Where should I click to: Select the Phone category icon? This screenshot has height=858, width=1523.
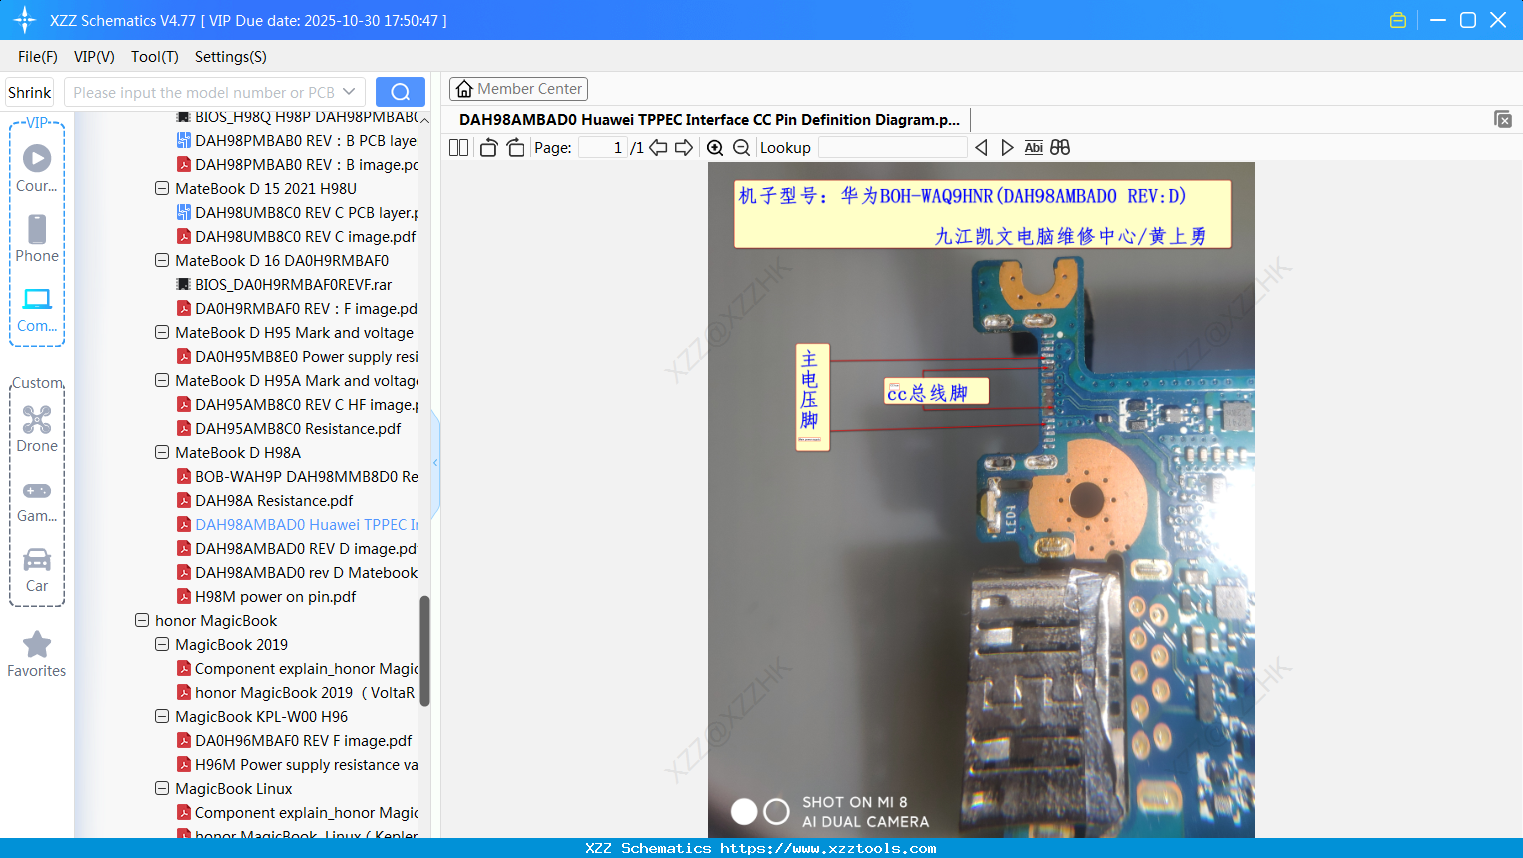[37, 238]
